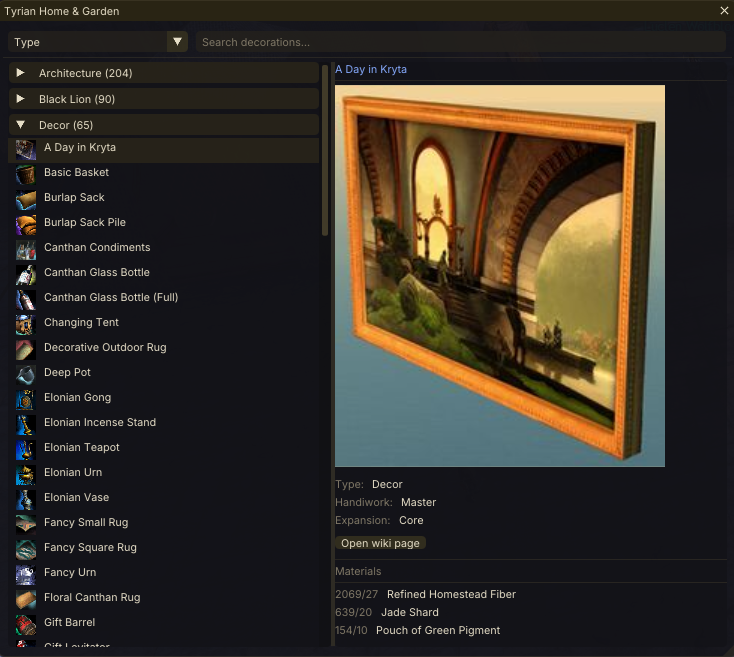Click the A Day in Kryta painting icon
This screenshot has width=734, height=657.
point(26,150)
